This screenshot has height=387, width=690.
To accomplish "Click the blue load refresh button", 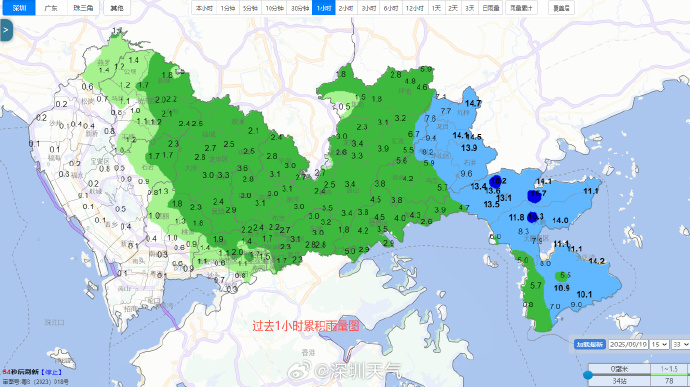I will [590, 344].
